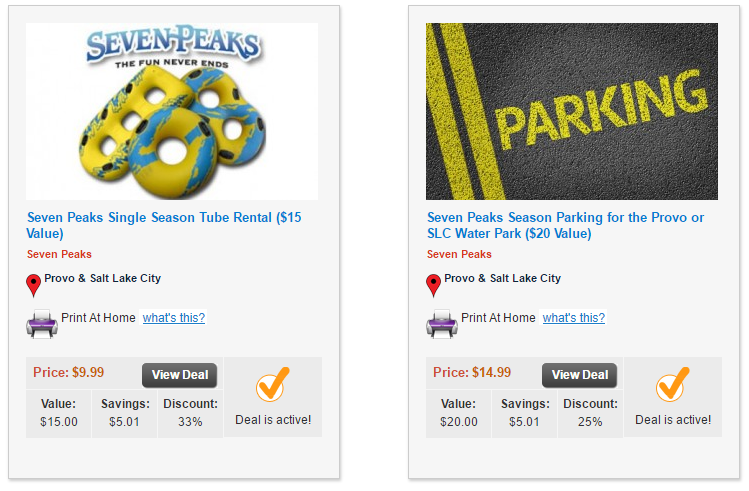
Task: Click Seven Peaks merchant name under tube rental
Action: [59, 254]
